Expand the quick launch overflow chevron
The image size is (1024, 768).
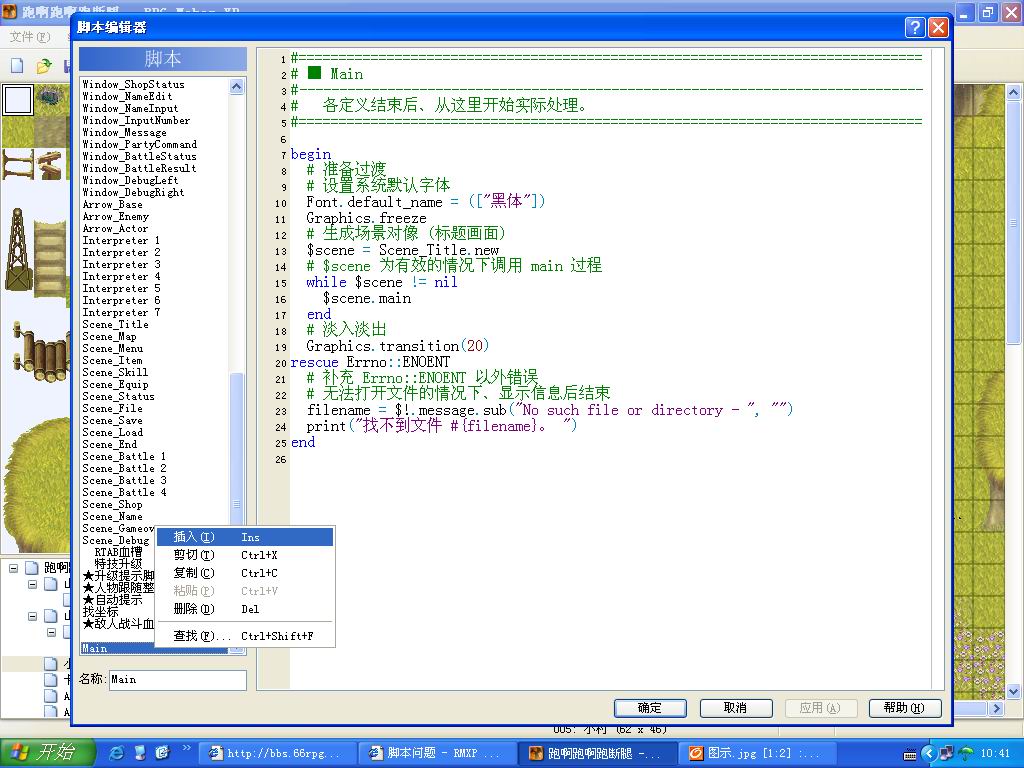187,748
